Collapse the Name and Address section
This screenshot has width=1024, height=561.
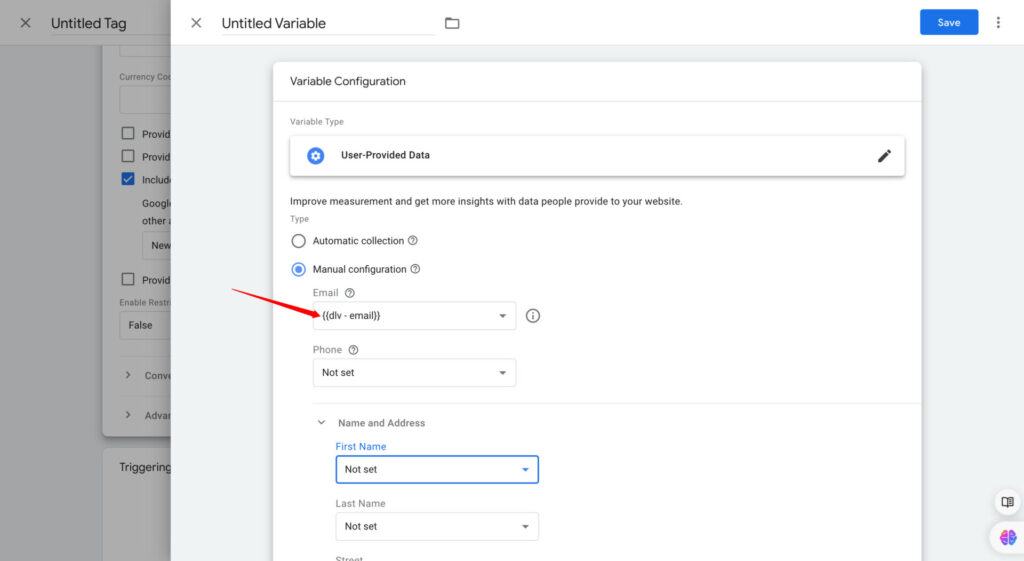pyautogui.click(x=322, y=423)
